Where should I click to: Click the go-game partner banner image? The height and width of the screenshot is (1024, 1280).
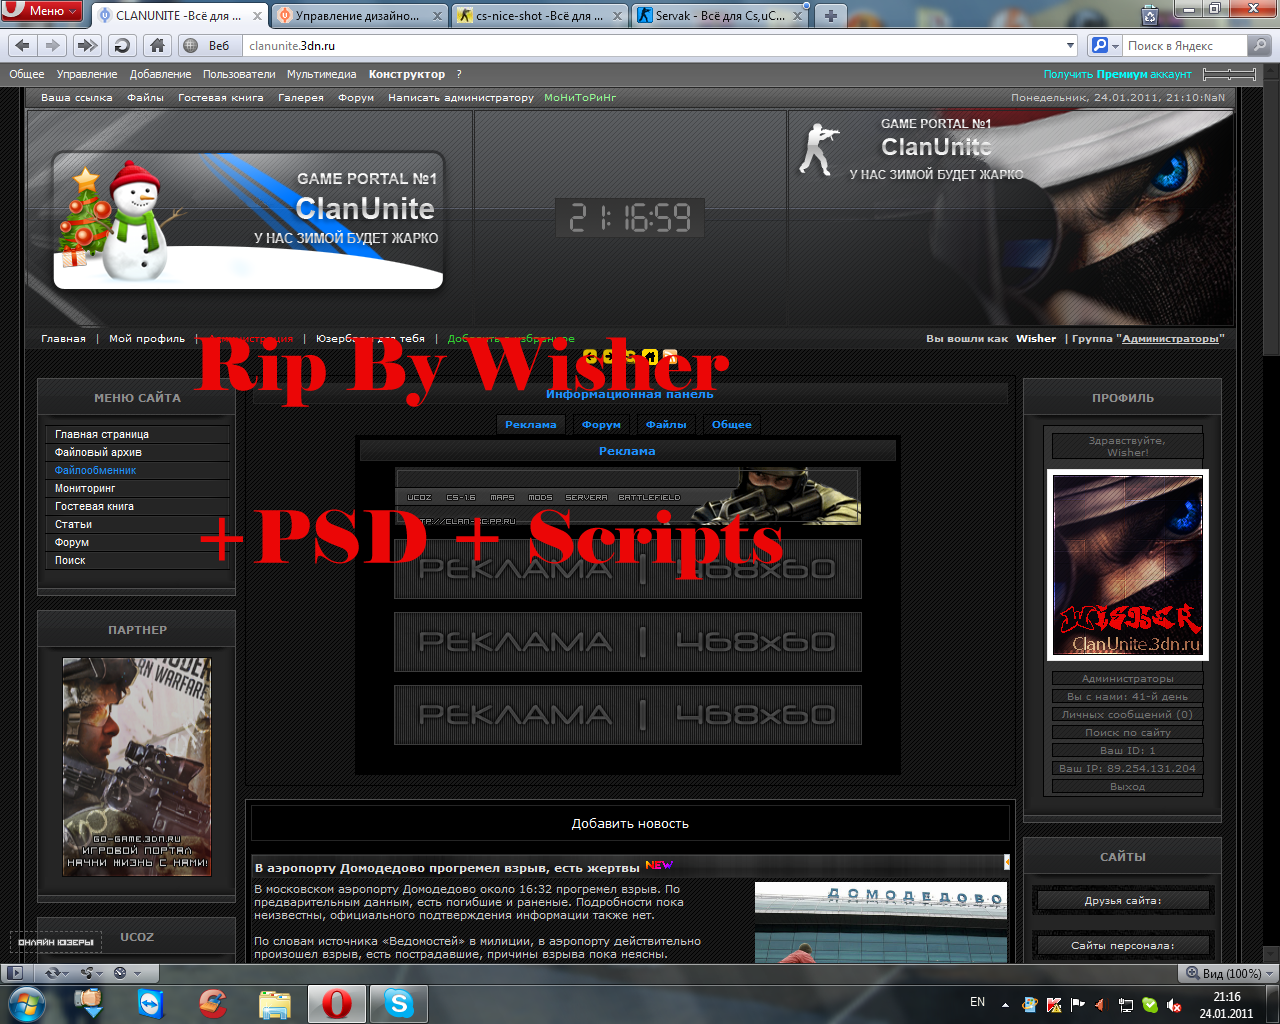[137, 767]
